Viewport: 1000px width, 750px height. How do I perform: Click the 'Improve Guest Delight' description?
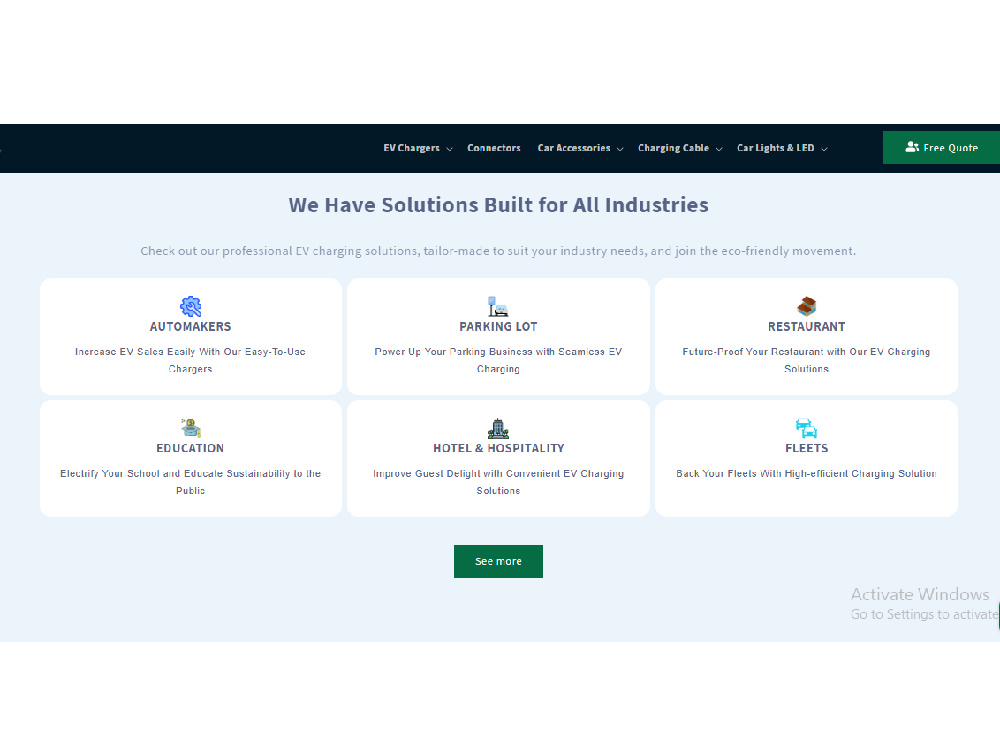(498, 482)
